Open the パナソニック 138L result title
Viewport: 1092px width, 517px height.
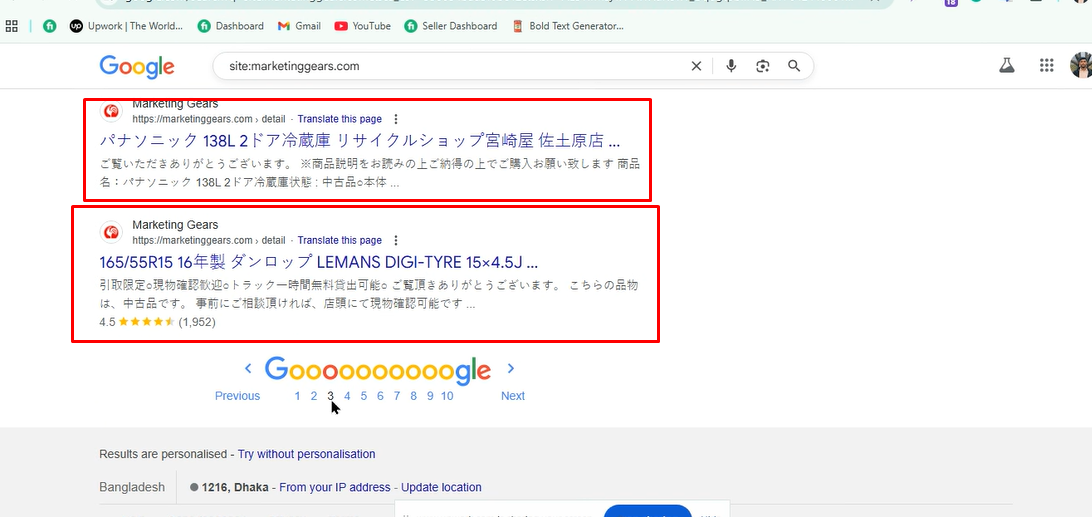point(360,141)
